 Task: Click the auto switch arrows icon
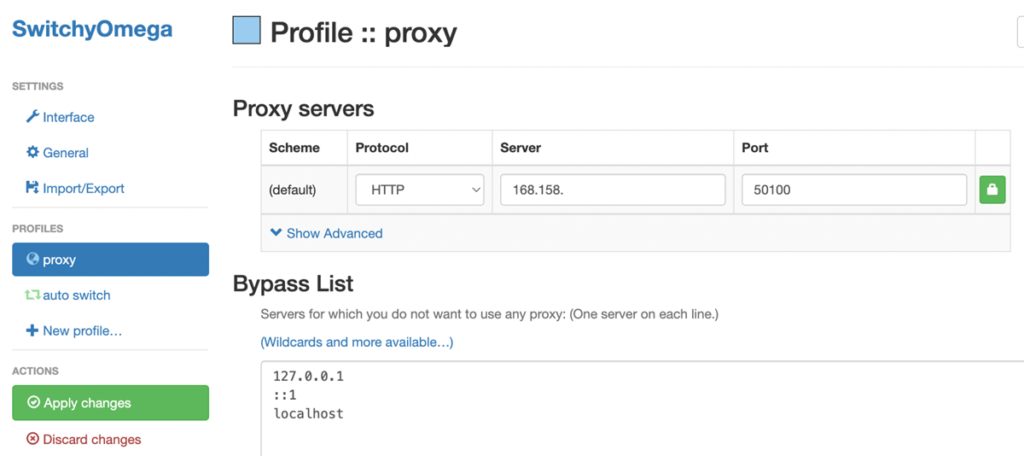pyautogui.click(x=33, y=295)
